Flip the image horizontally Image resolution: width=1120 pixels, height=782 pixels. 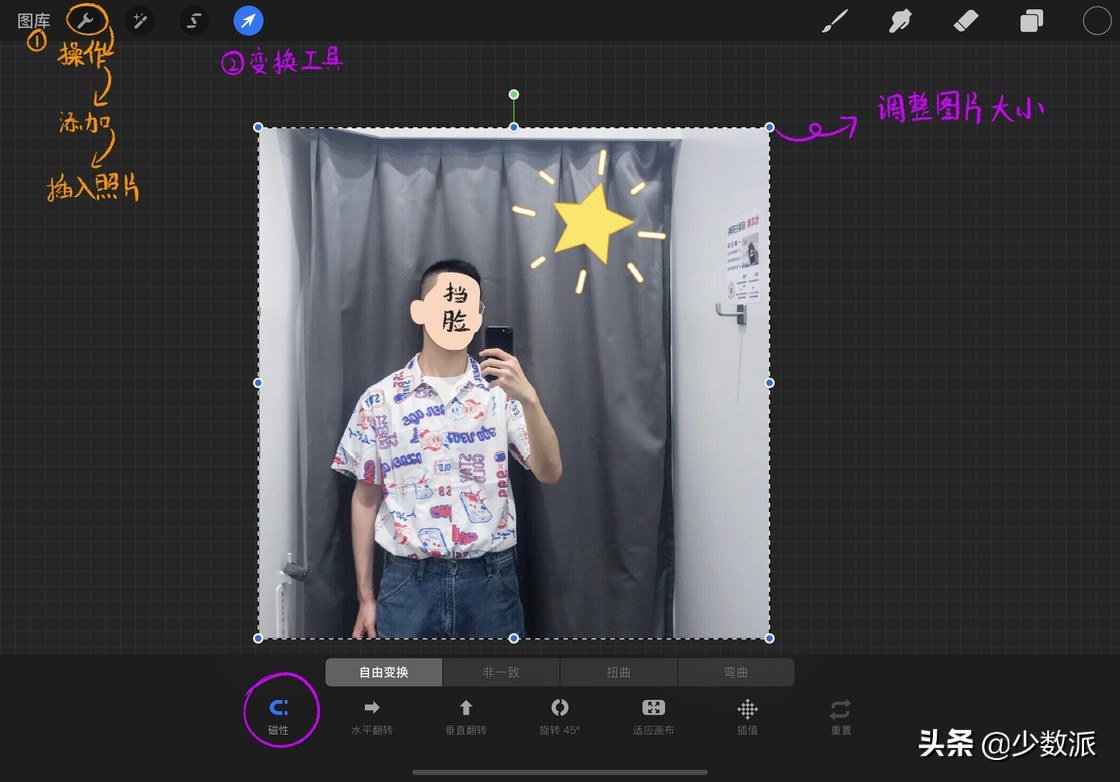(x=371, y=710)
